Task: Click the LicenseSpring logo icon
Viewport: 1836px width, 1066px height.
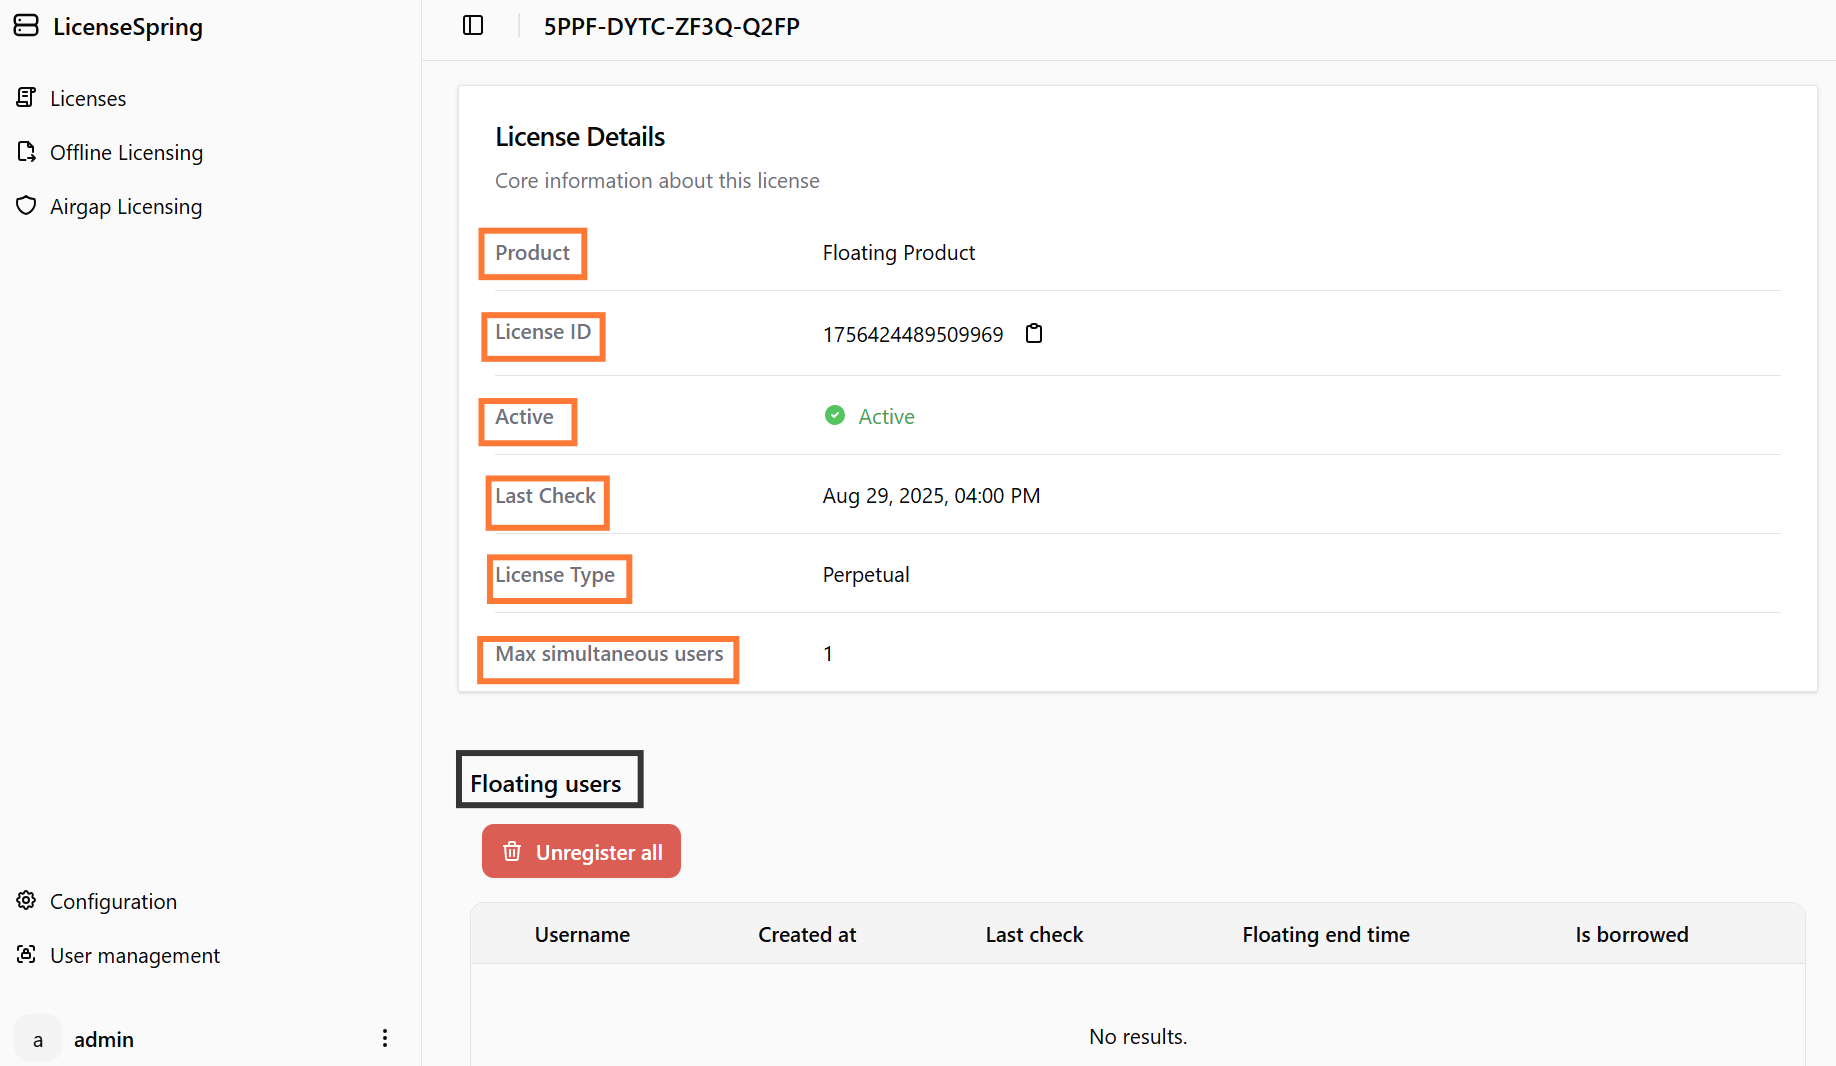Action: (x=26, y=26)
